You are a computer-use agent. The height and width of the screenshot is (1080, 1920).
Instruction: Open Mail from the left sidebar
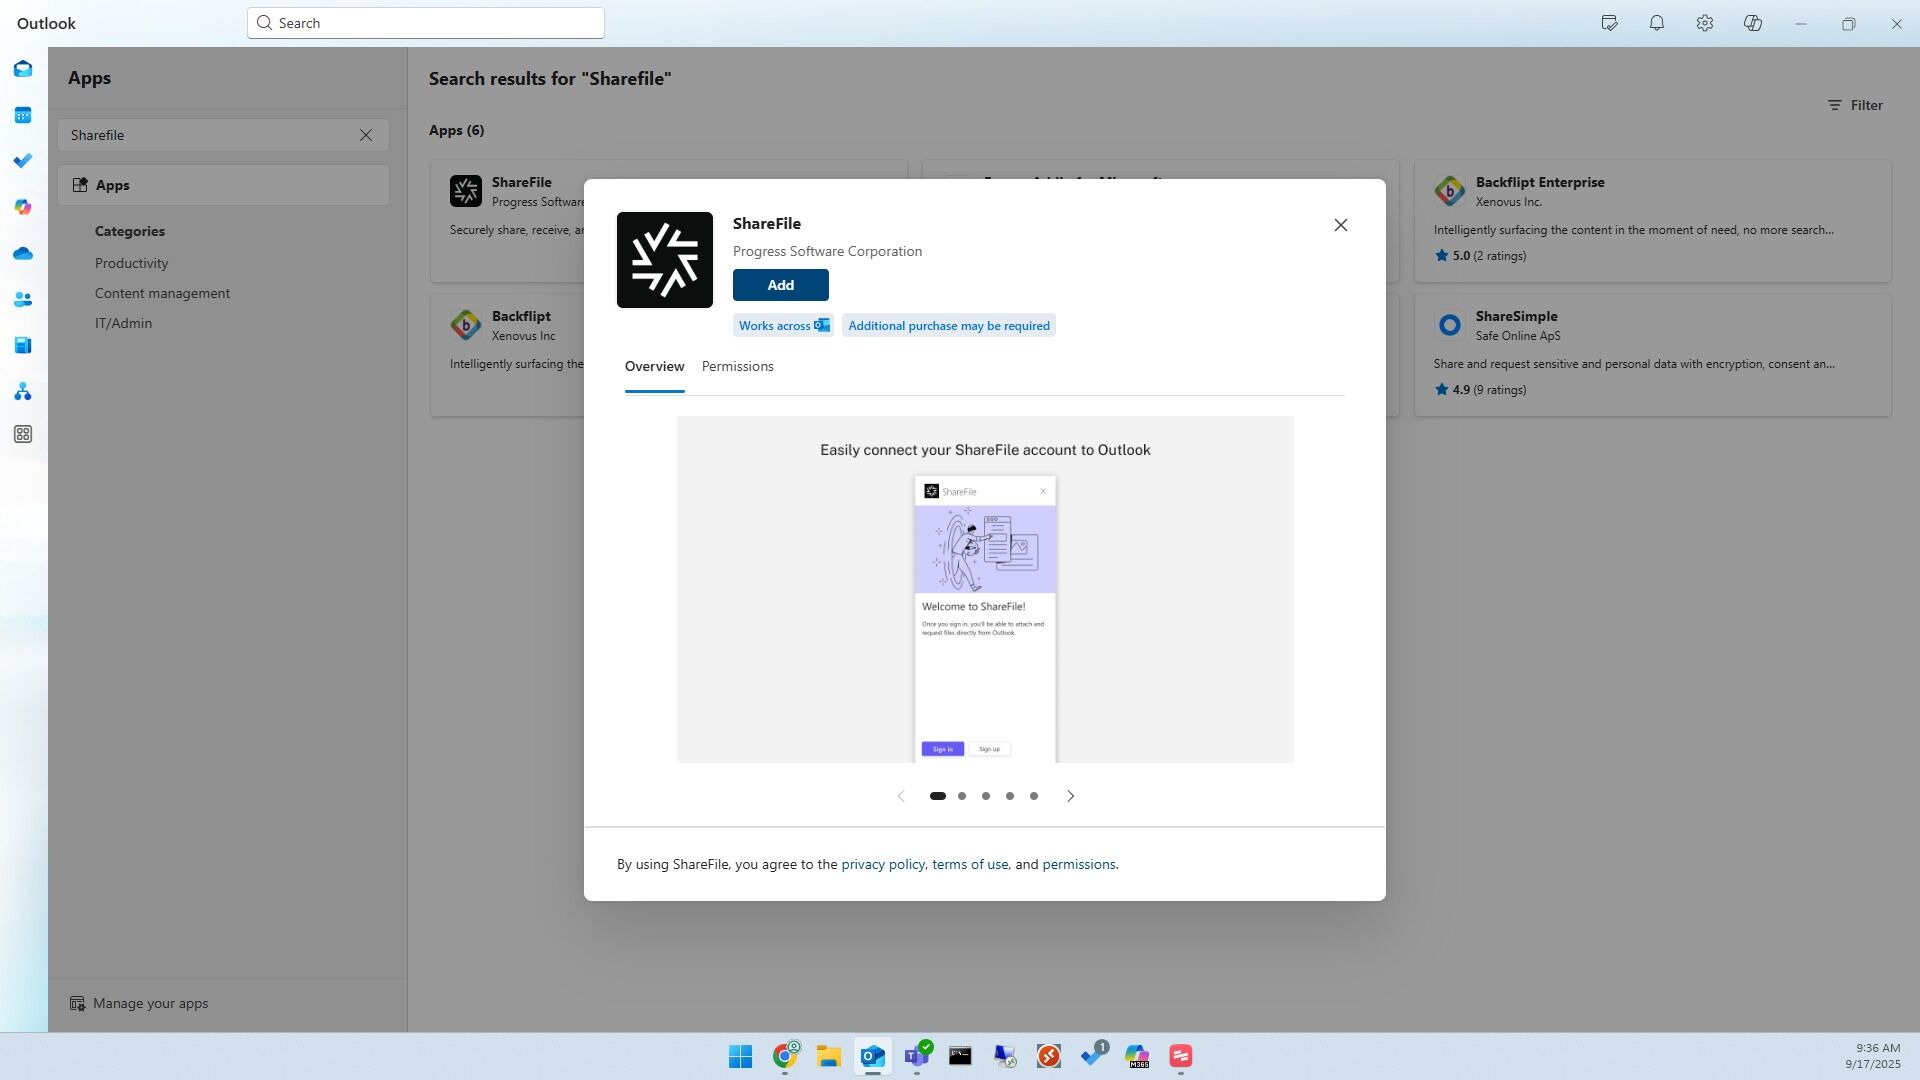(x=22, y=69)
